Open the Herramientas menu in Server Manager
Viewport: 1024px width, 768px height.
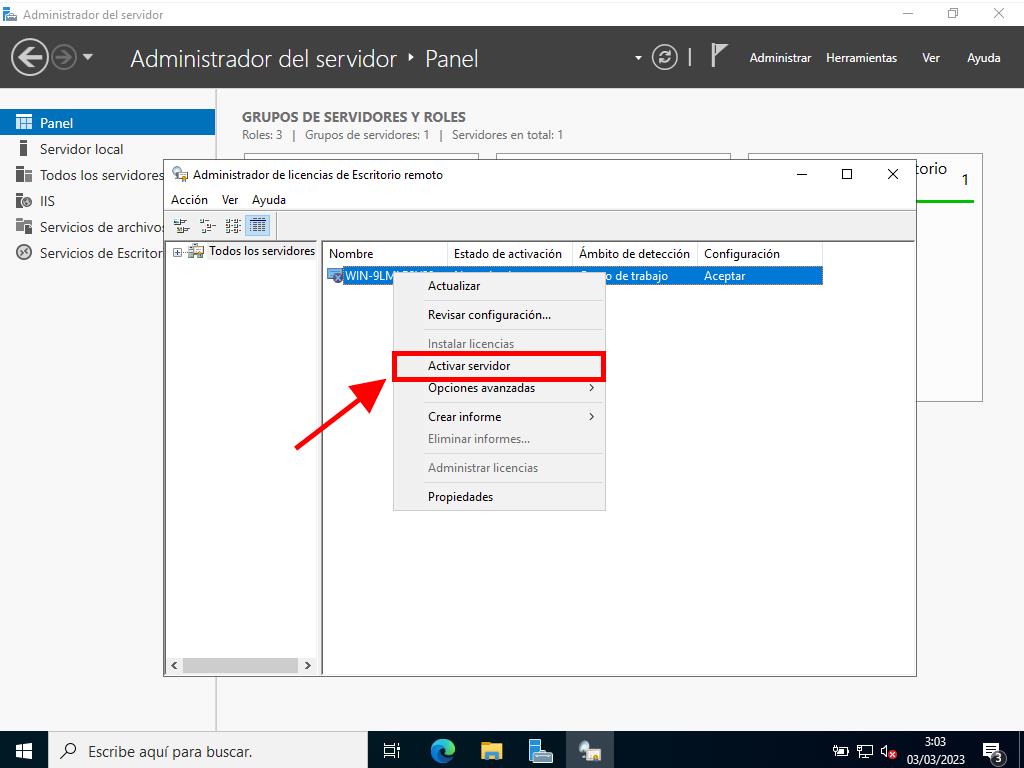click(x=861, y=58)
